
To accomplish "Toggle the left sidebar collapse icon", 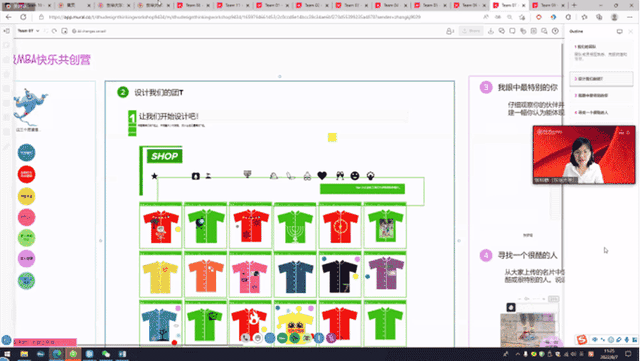I will 7,31.
